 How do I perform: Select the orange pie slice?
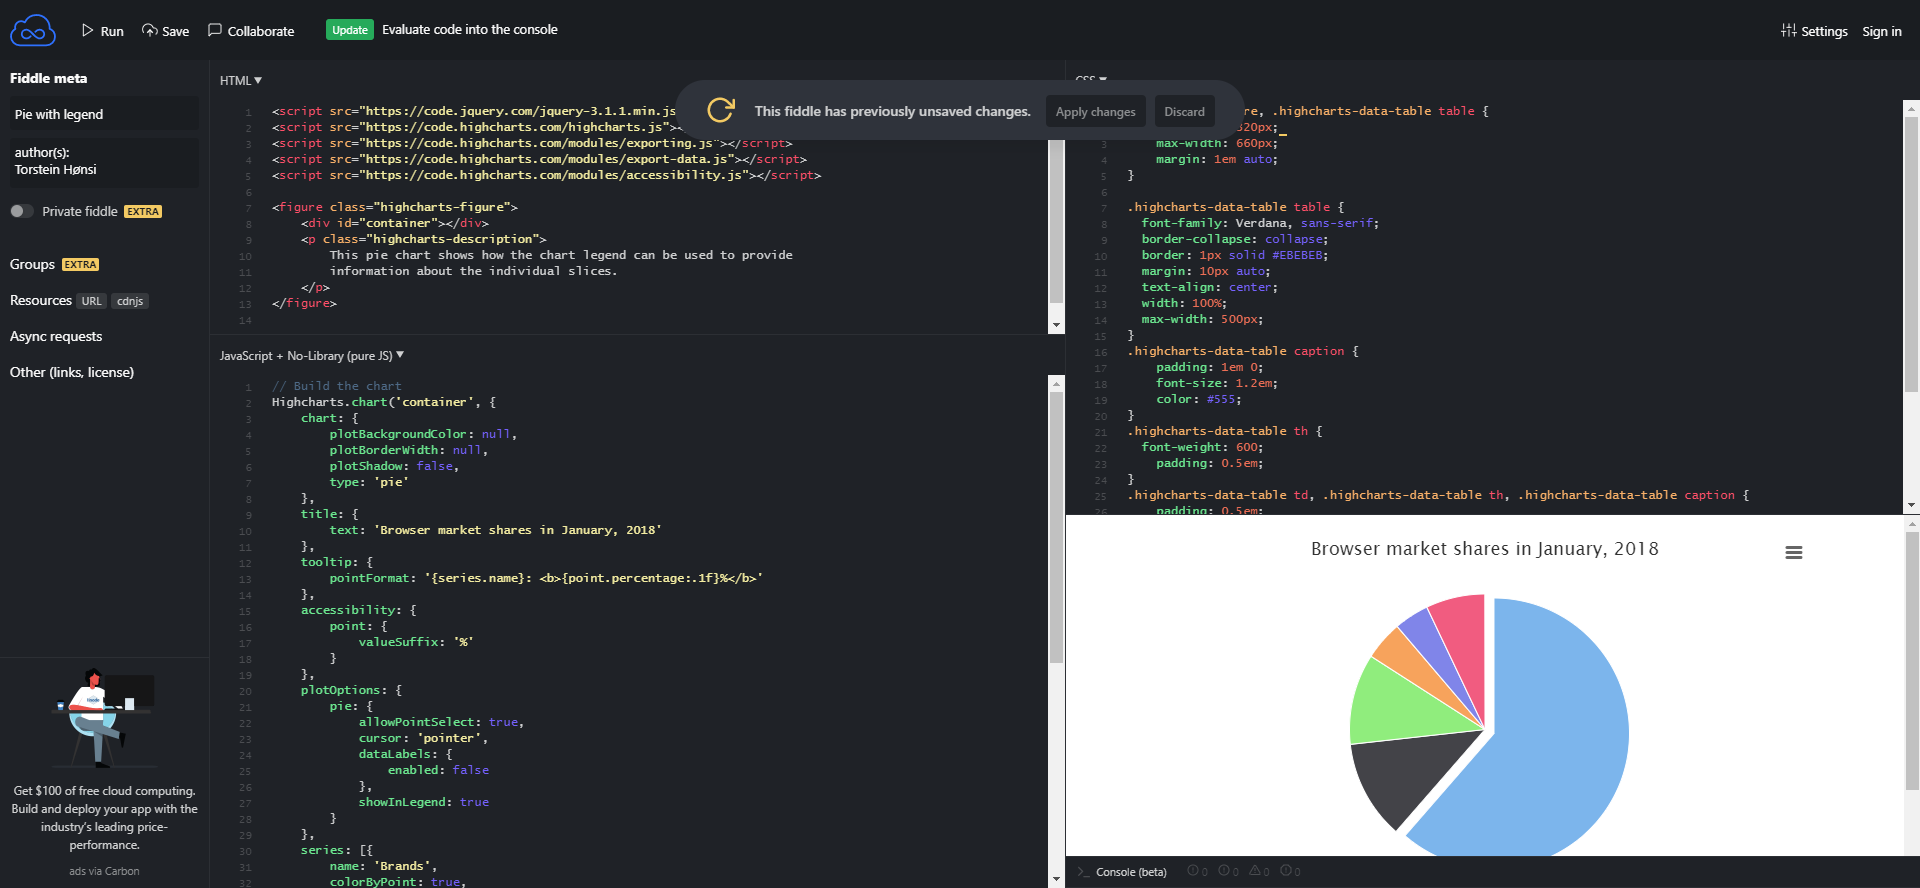coord(1410,655)
